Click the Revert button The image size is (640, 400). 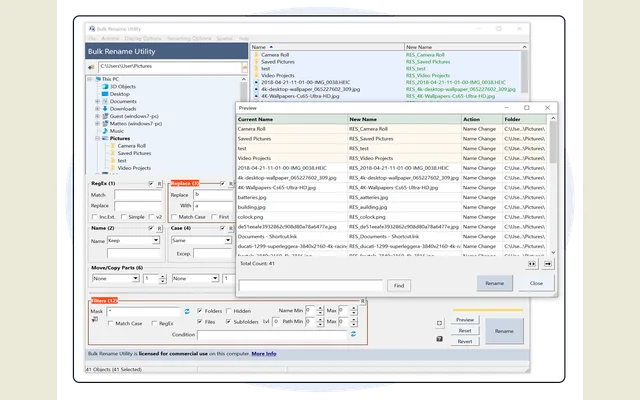point(465,342)
